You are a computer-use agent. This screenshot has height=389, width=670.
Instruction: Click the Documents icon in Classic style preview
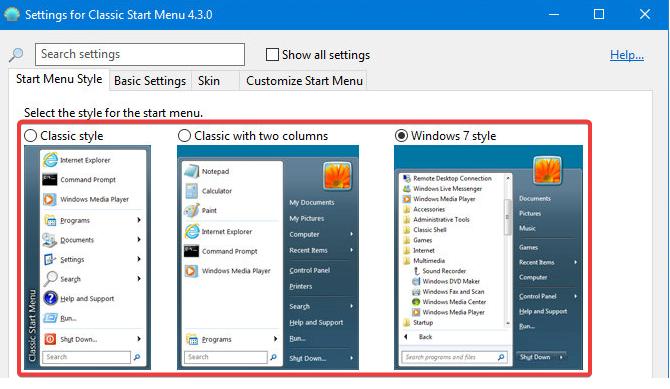click(50, 240)
